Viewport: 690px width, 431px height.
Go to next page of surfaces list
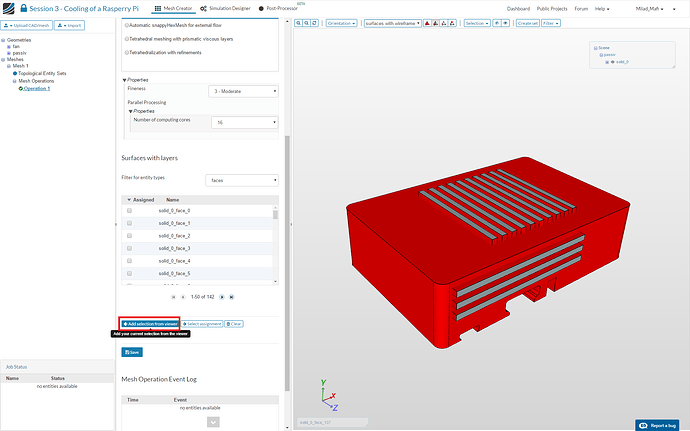[x=221, y=297]
